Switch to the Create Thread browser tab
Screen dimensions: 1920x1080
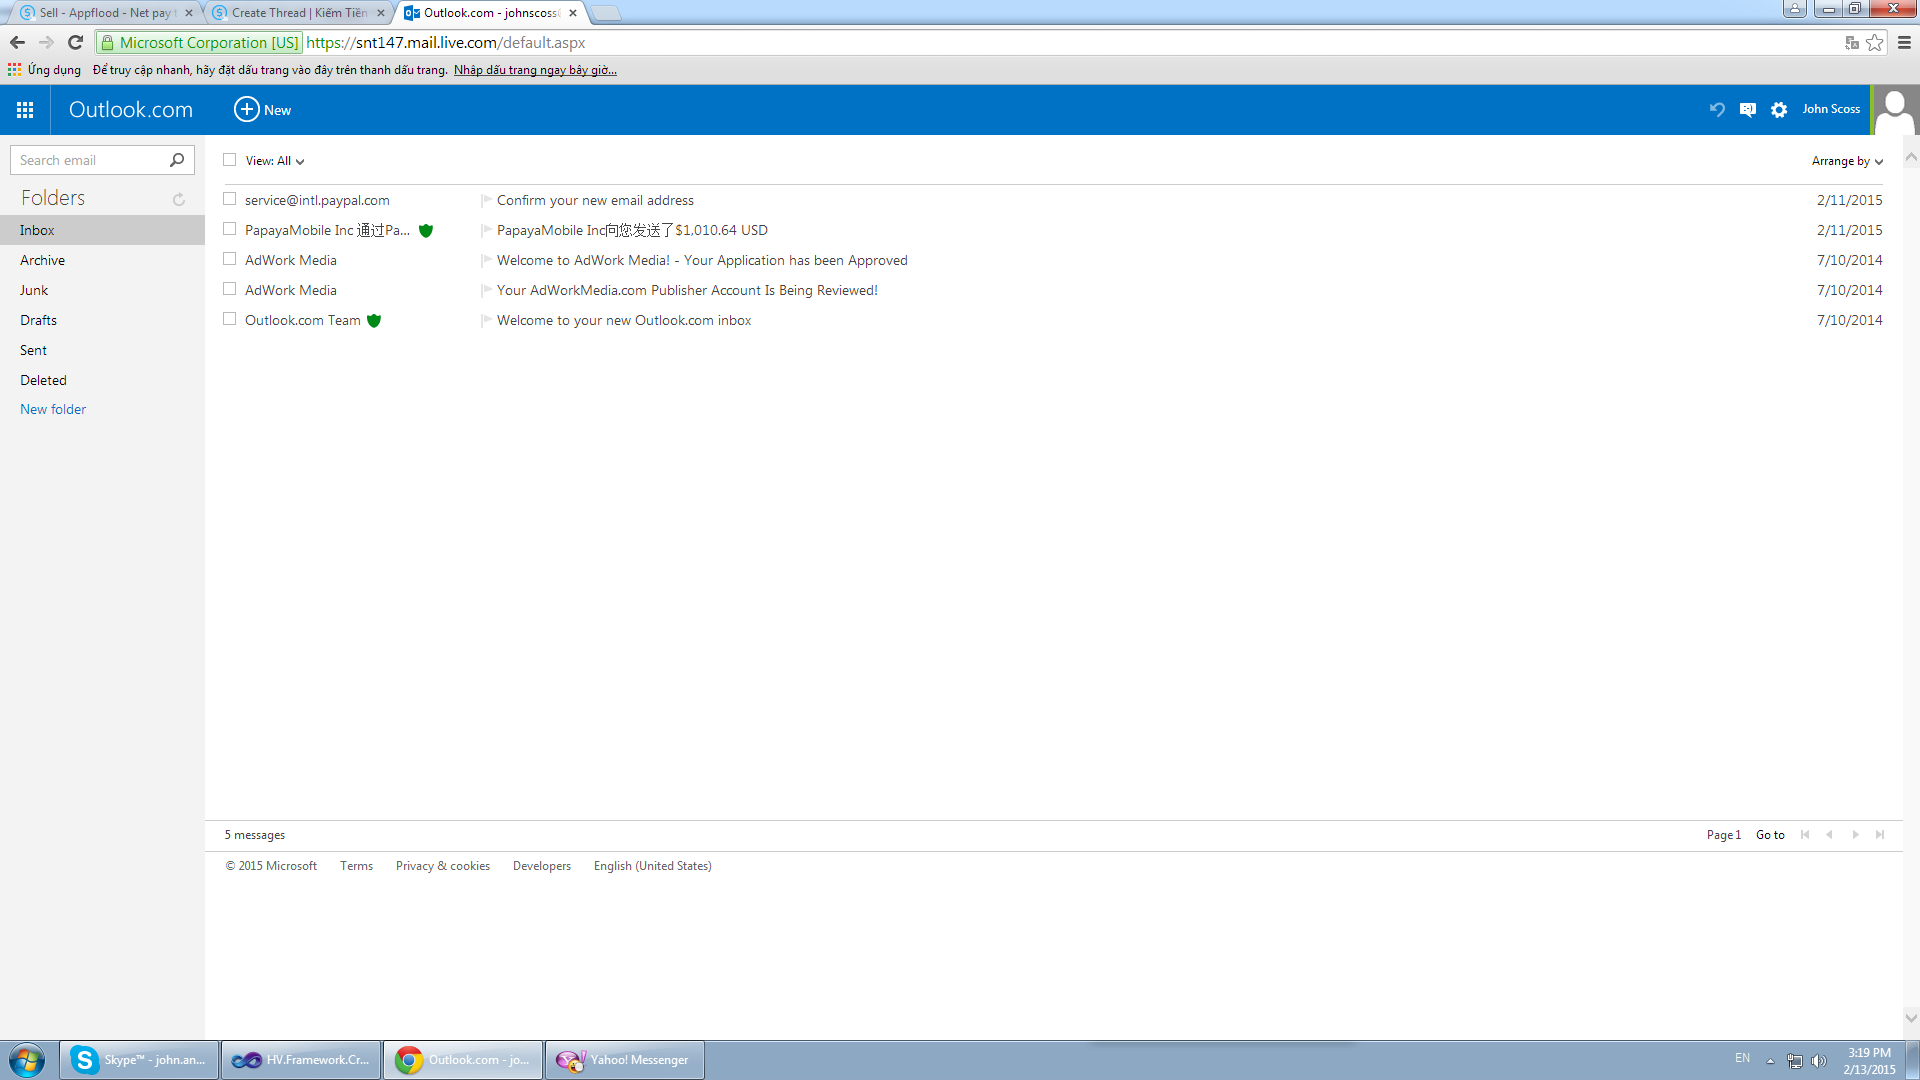(298, 13)
